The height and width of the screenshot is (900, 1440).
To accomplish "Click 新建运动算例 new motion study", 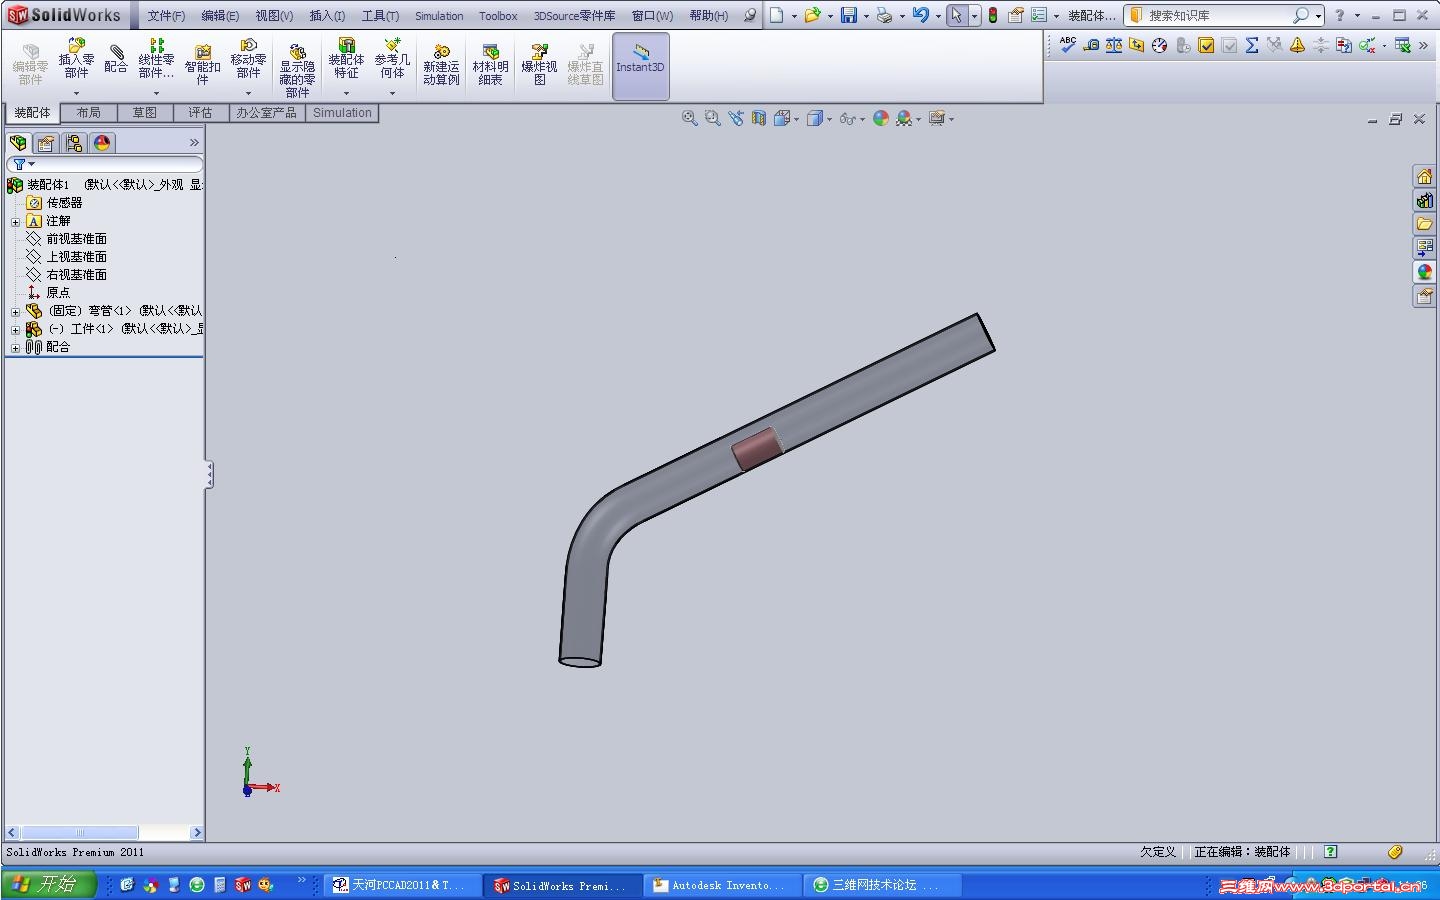I will point(441,65).
